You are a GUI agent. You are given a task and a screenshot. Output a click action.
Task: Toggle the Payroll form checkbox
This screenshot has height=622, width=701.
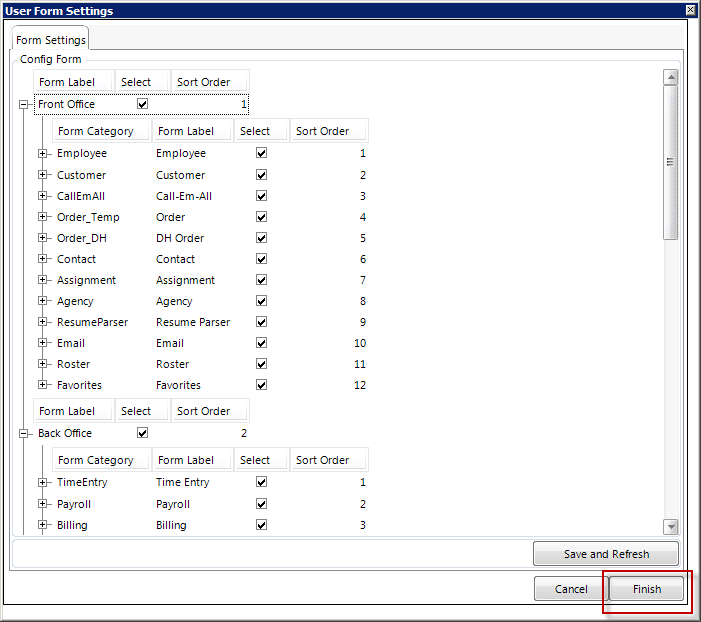coord(262,504)
